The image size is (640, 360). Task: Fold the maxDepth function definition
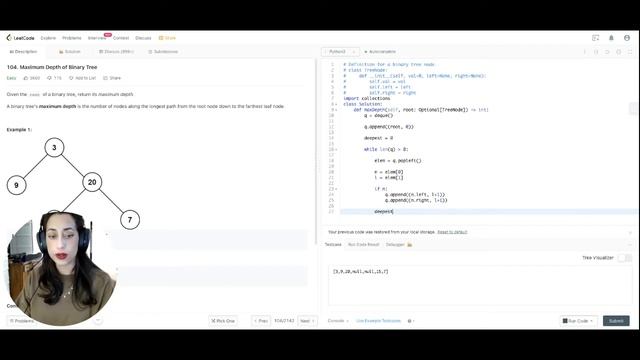click(336, 110)
